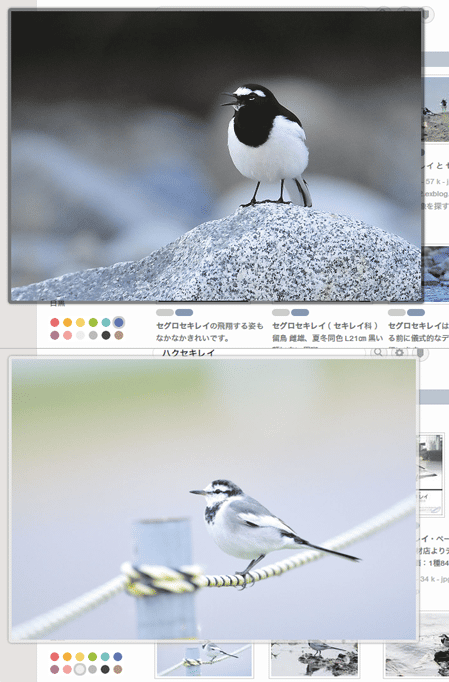Choose the orange swatch under the rope wagtail photo
This screenshot has height=682, width=449.
(67, 656)
